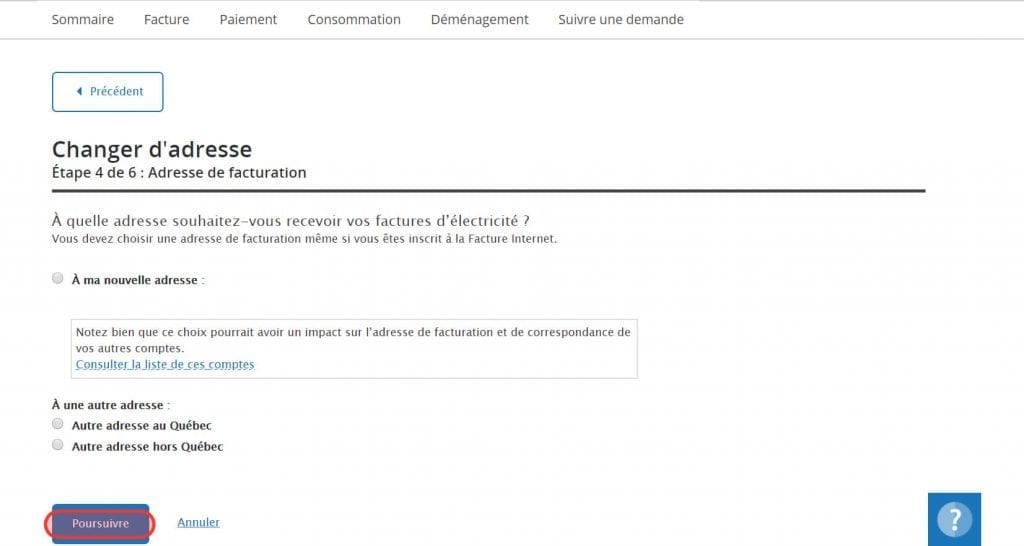Viewport: 1024px width, 546px height.
Task: Click the left arrow in Précédent button
Action: tap(80, 91)
